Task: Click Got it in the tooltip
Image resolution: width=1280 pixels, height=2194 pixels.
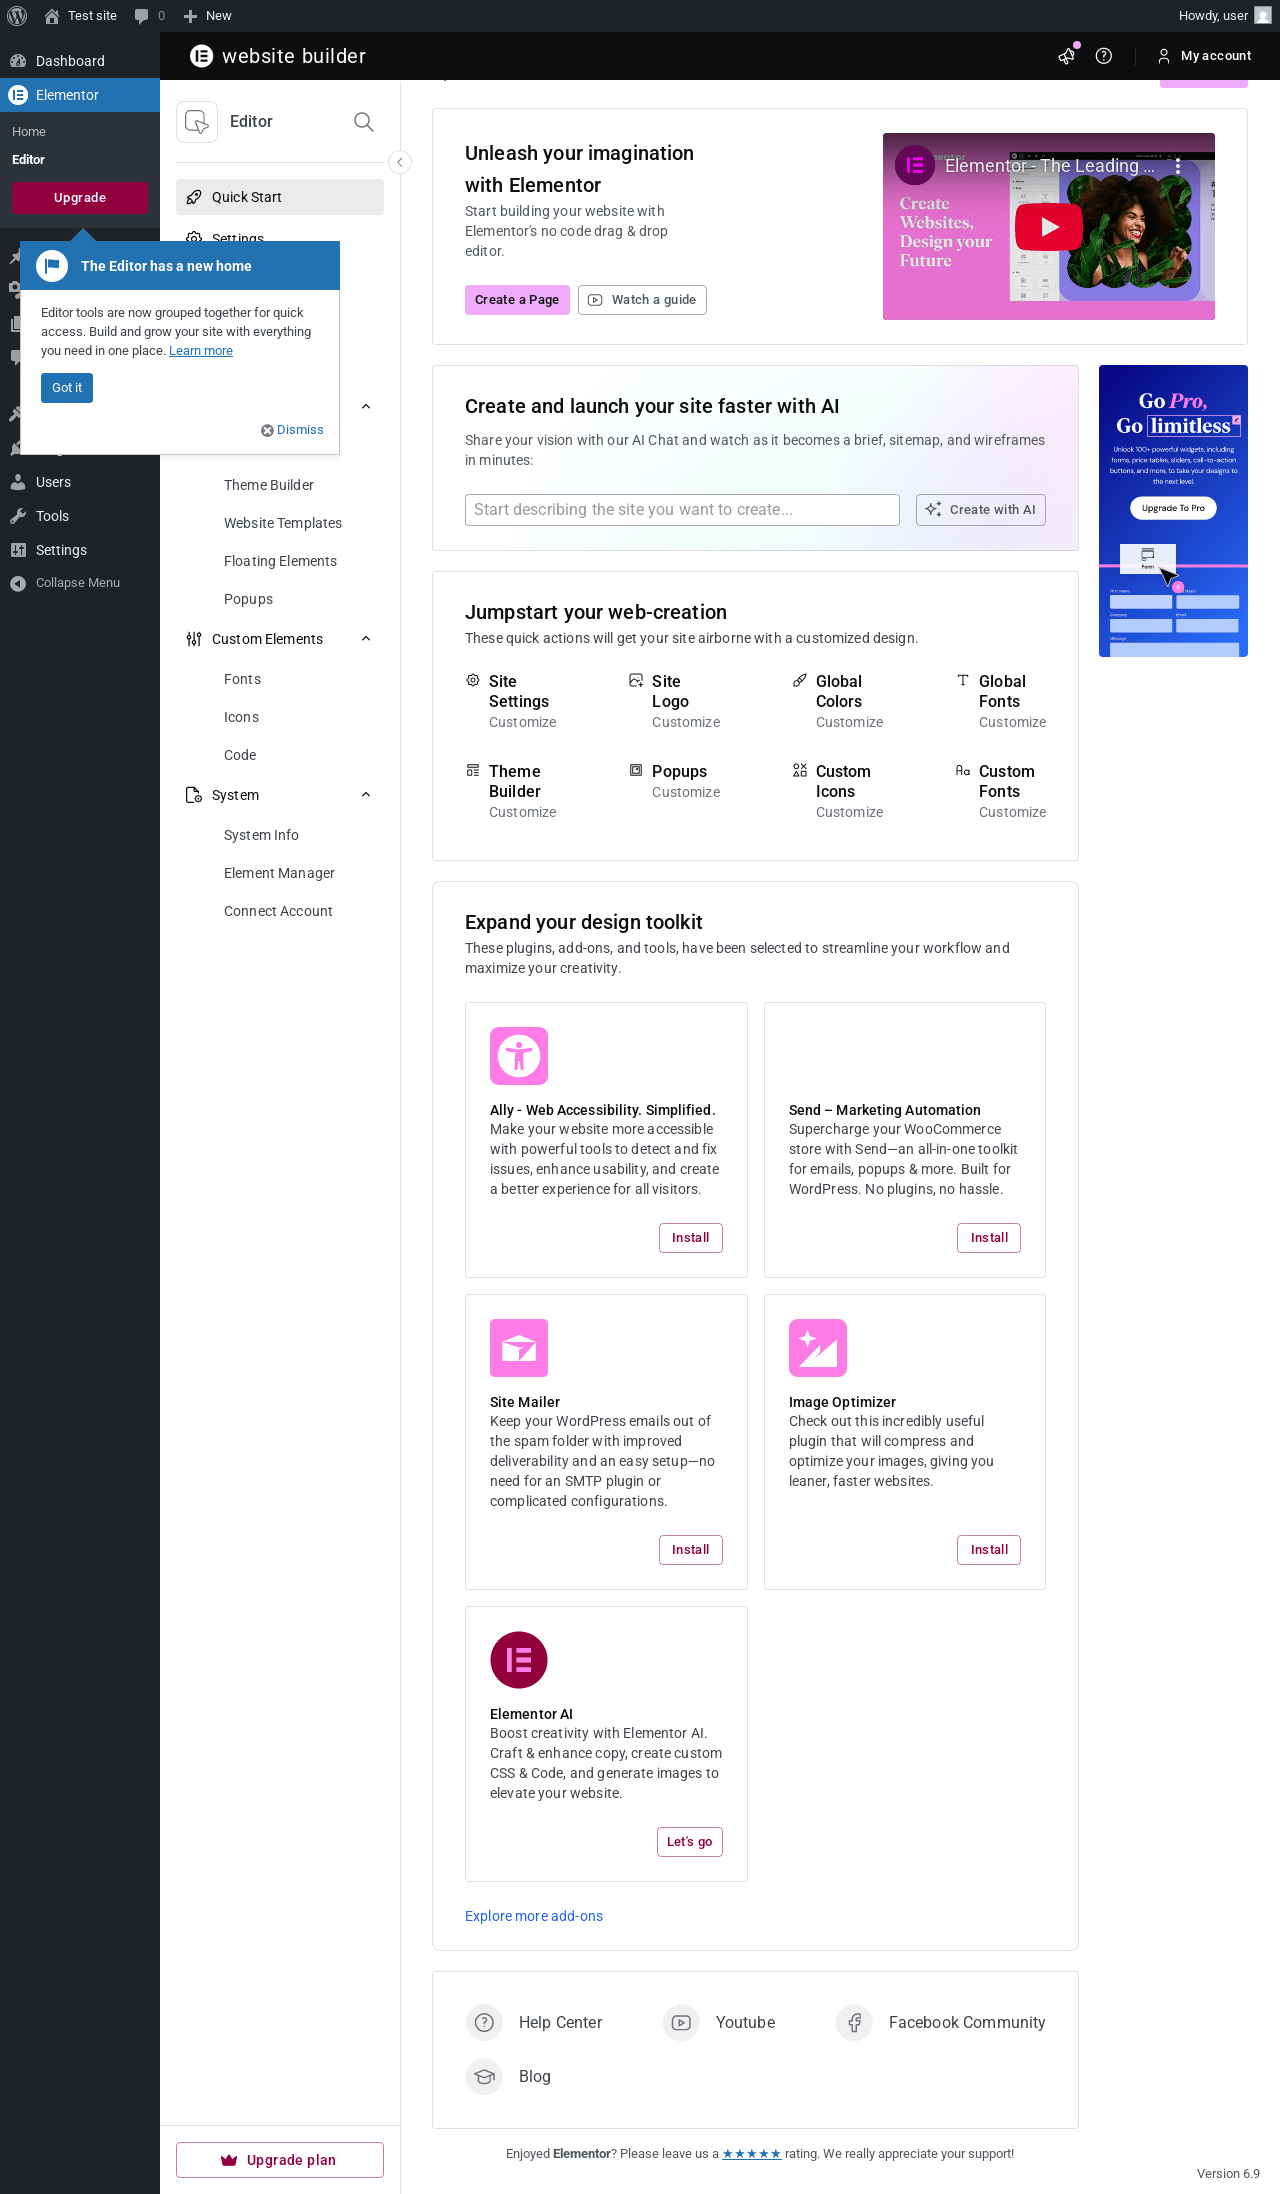Action: click(67, 388)
